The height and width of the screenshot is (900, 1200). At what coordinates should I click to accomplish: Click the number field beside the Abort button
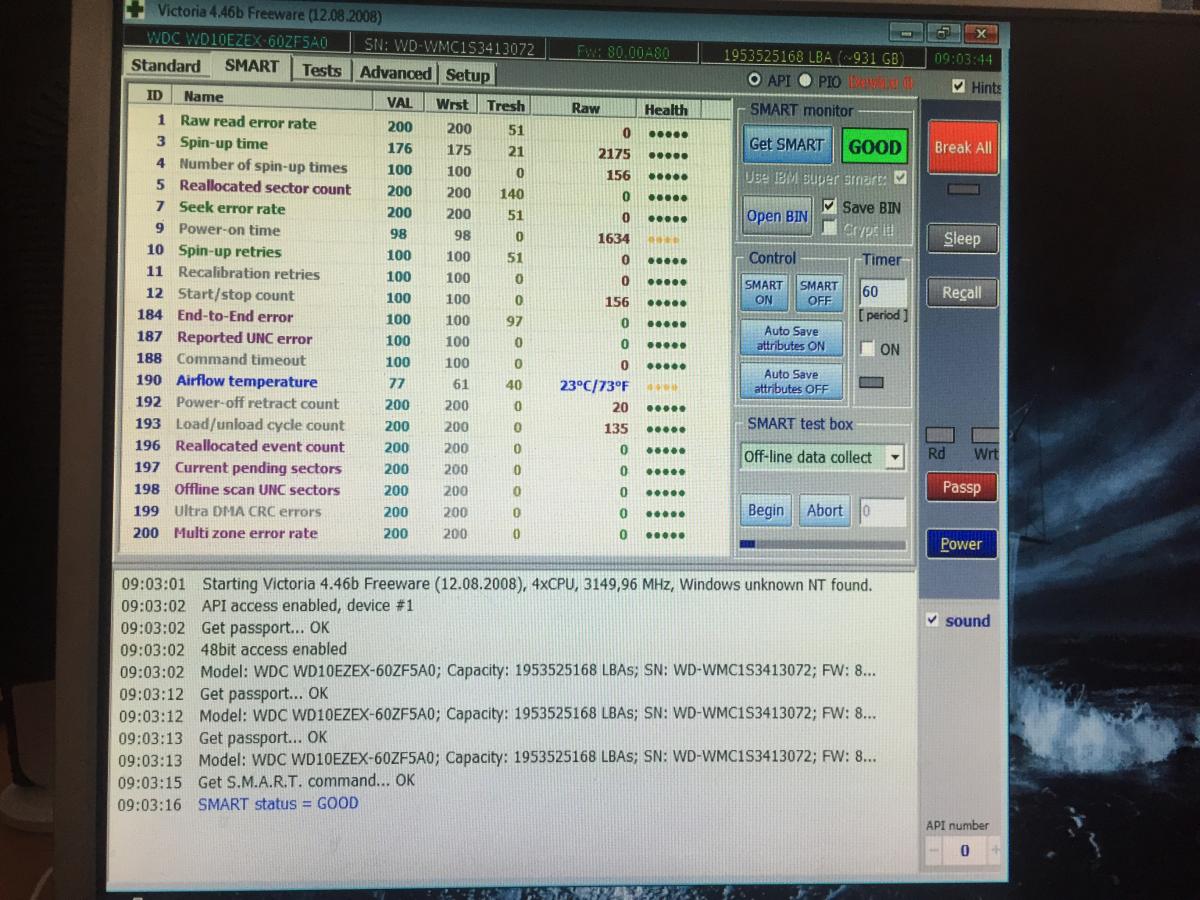[x=882, y=512]
